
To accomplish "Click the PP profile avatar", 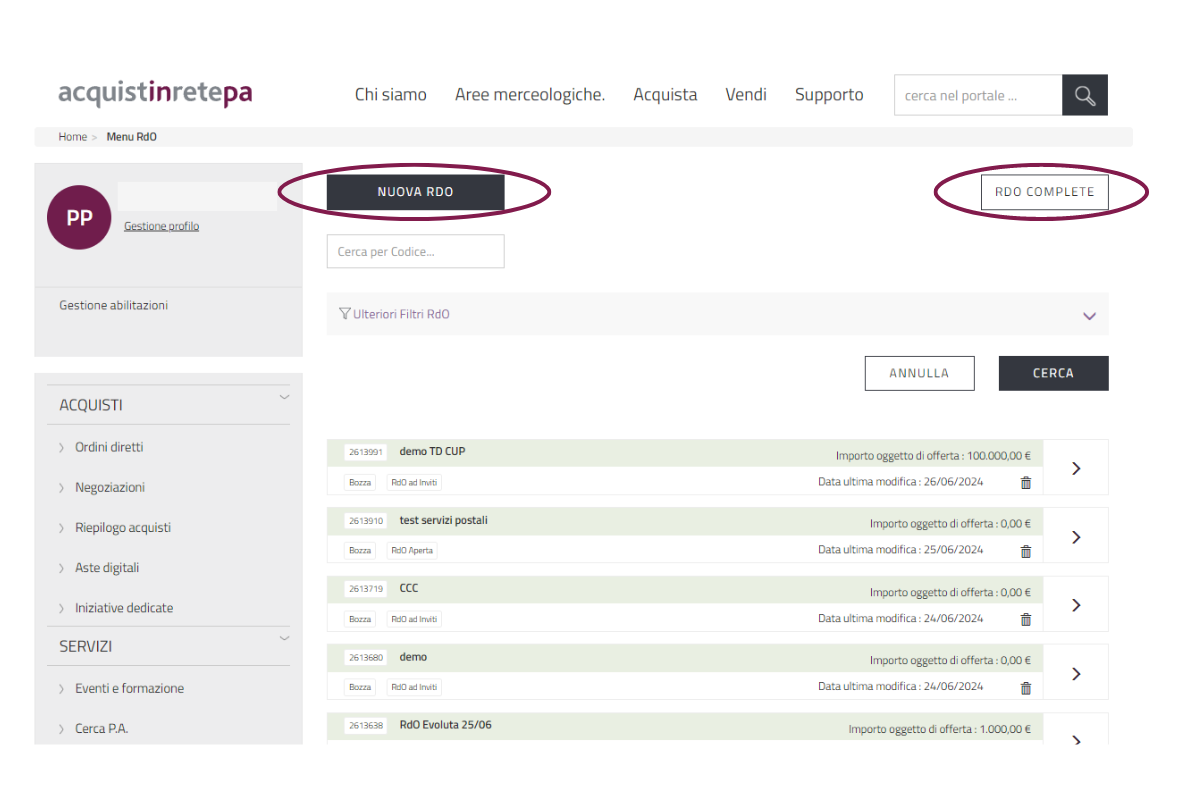I will pyautogui.click(x=79, y=217).
